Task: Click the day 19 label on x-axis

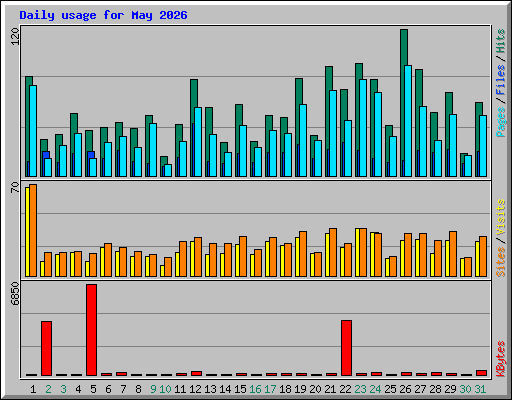Action: (300, 389)
